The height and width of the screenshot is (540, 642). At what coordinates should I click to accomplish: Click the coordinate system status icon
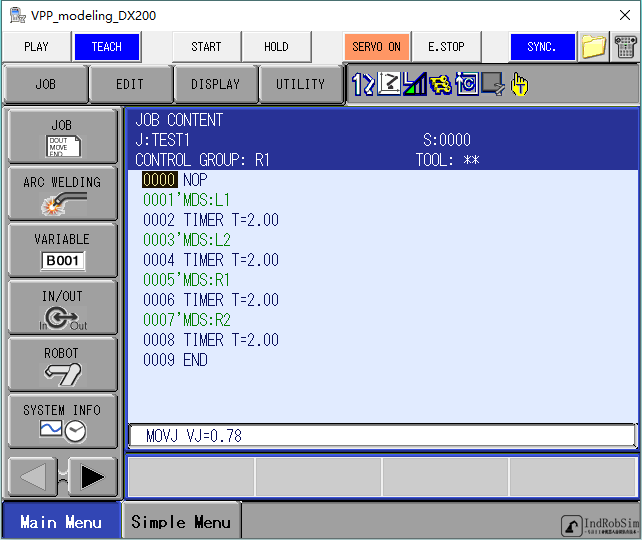[389, 84]
